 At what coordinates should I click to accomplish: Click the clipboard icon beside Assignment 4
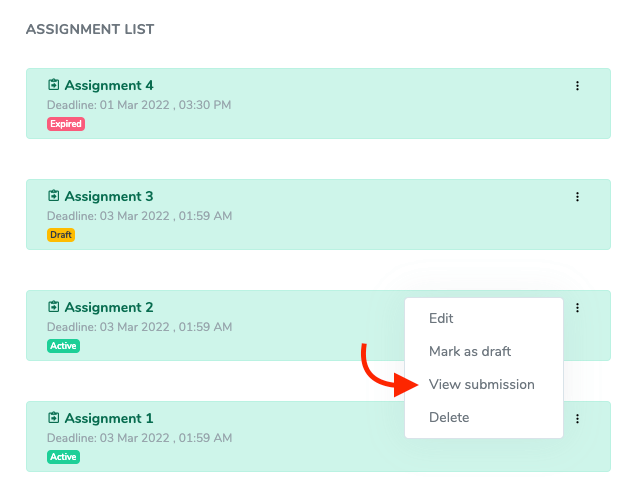(54, 86)
